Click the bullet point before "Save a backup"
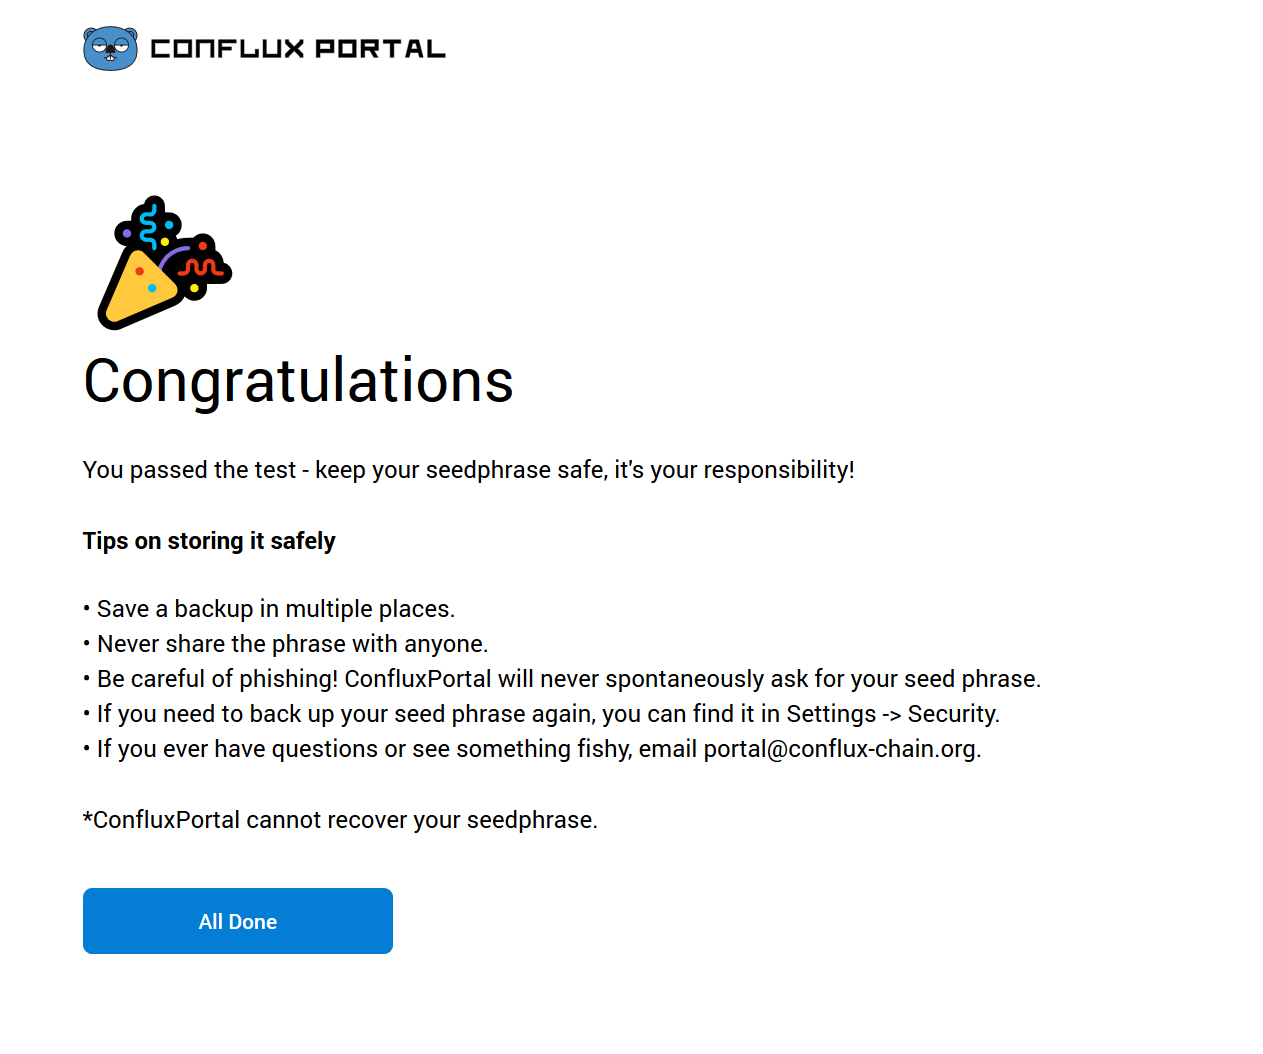Screen dimensions: 1263x1054 tap(87, 609)
